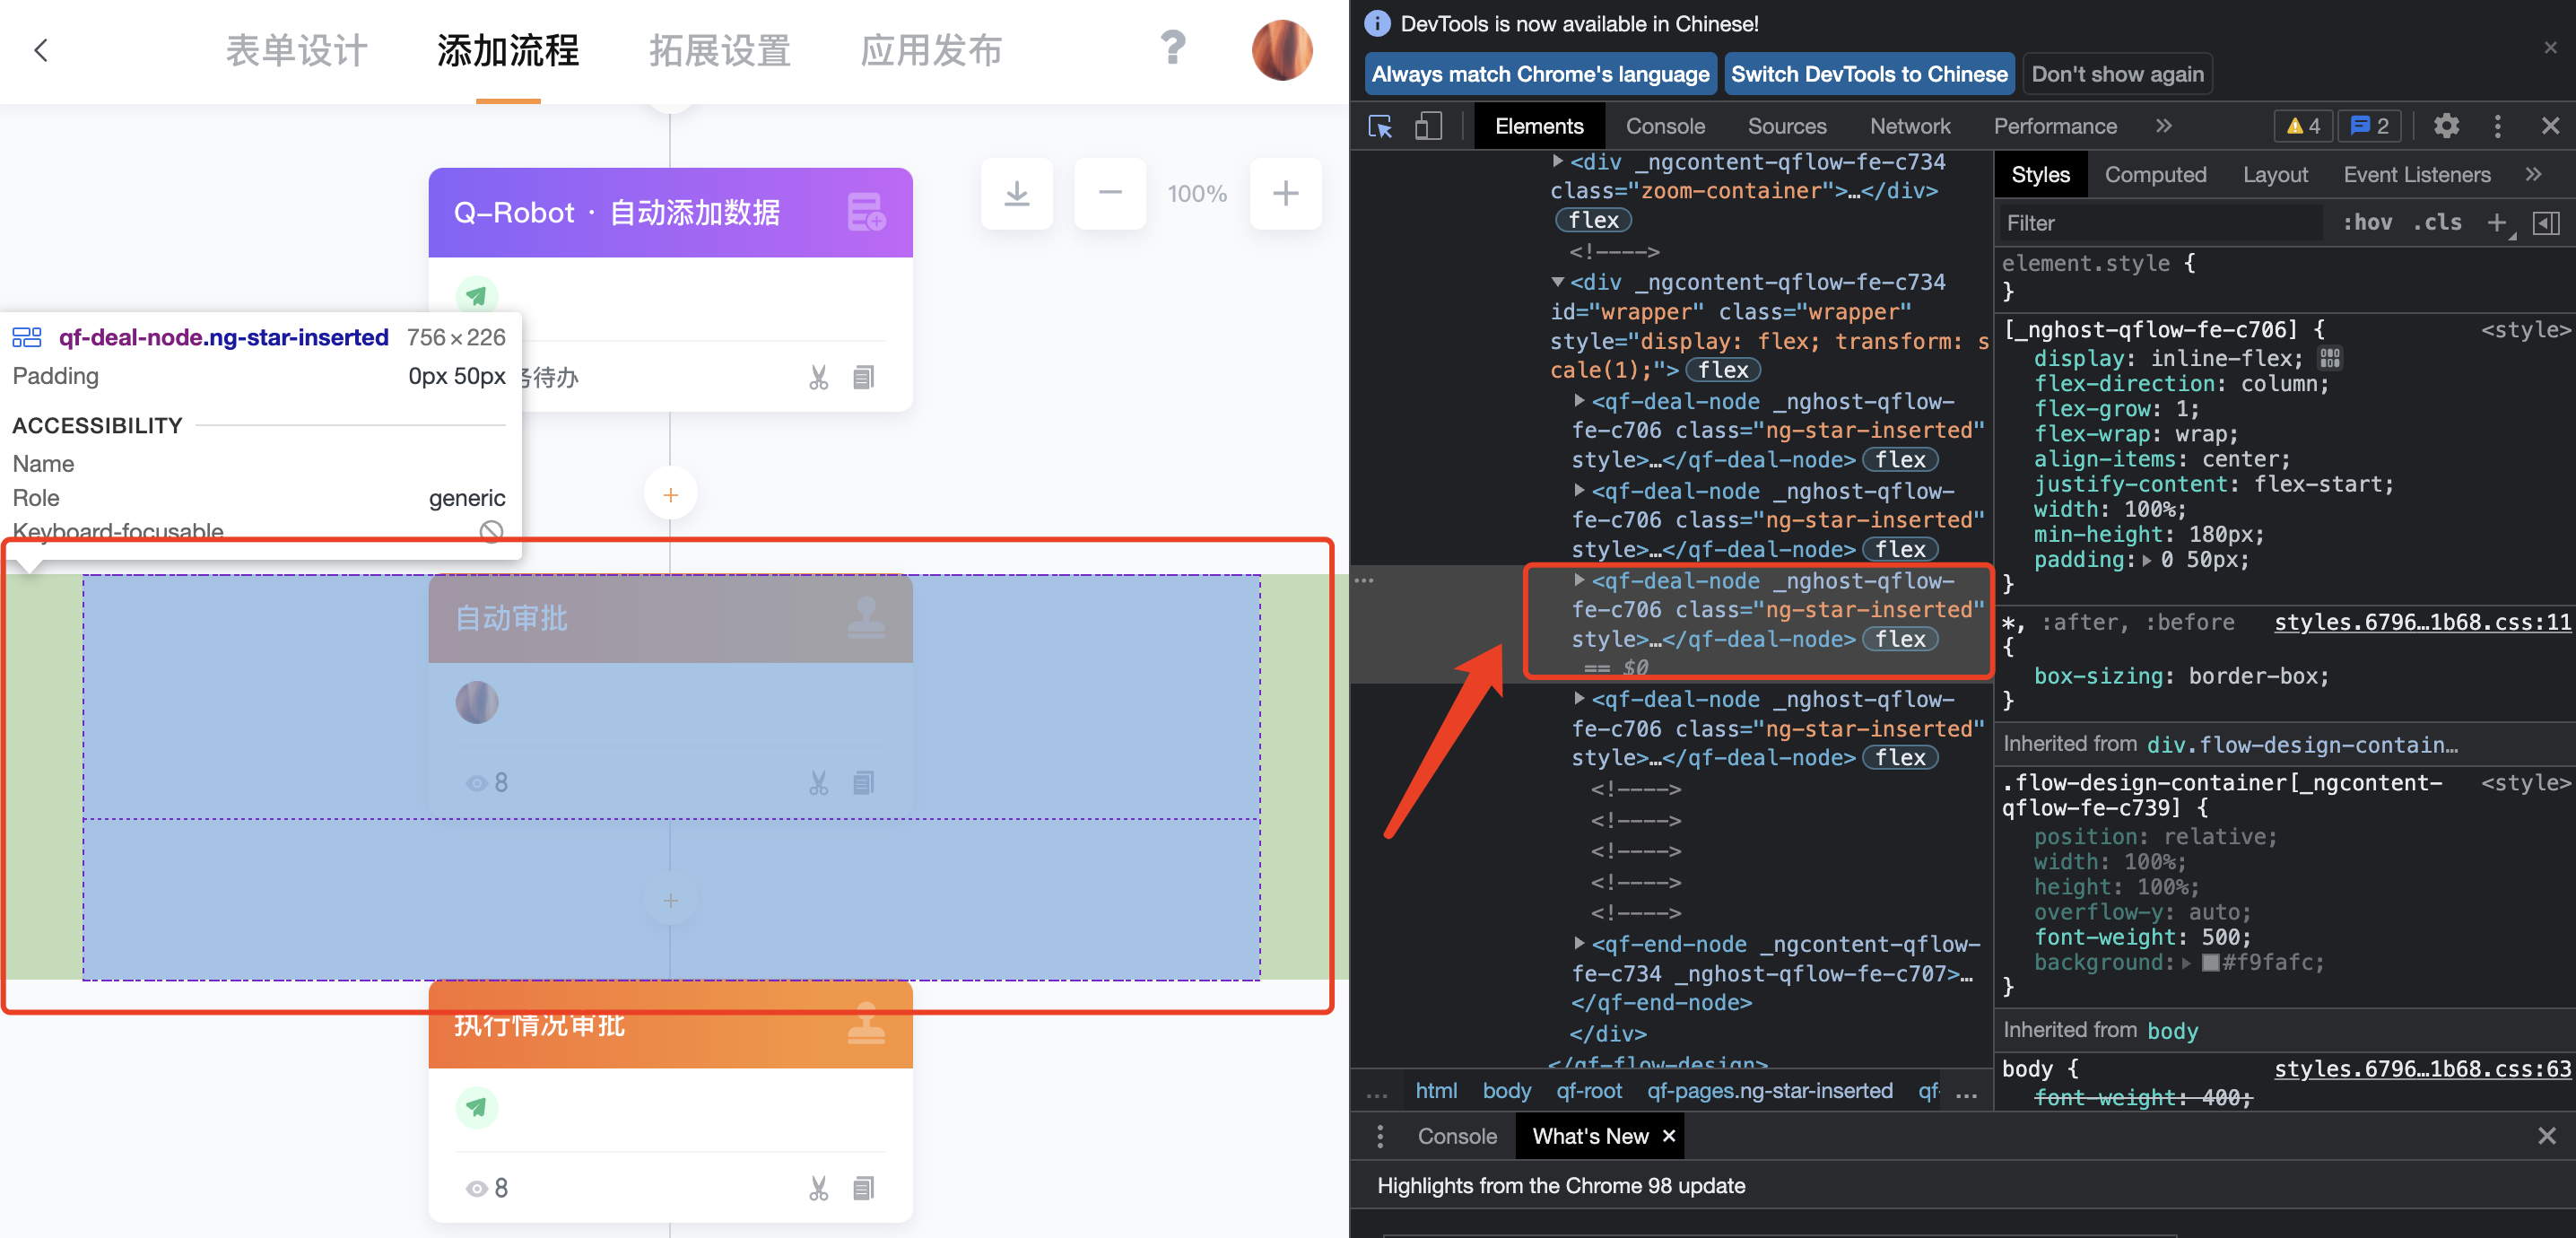
Task: Expand the selected qf-deal-node element
Action: 1579,580
